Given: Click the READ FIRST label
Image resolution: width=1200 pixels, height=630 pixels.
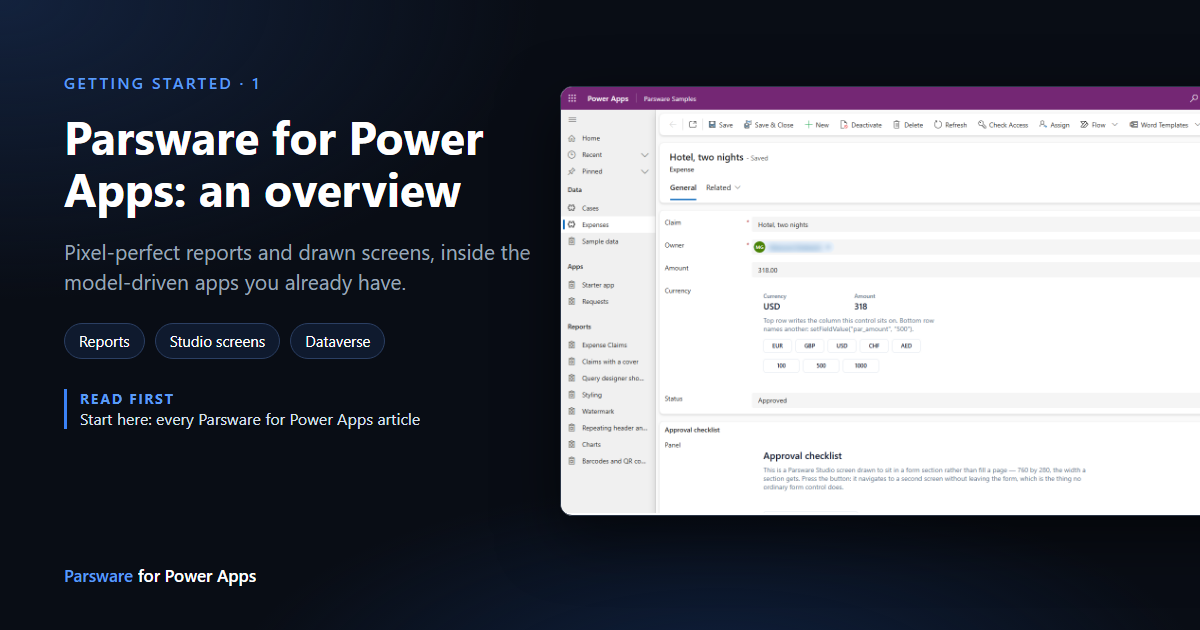Looking at the screenshot, I should [127, 399].
